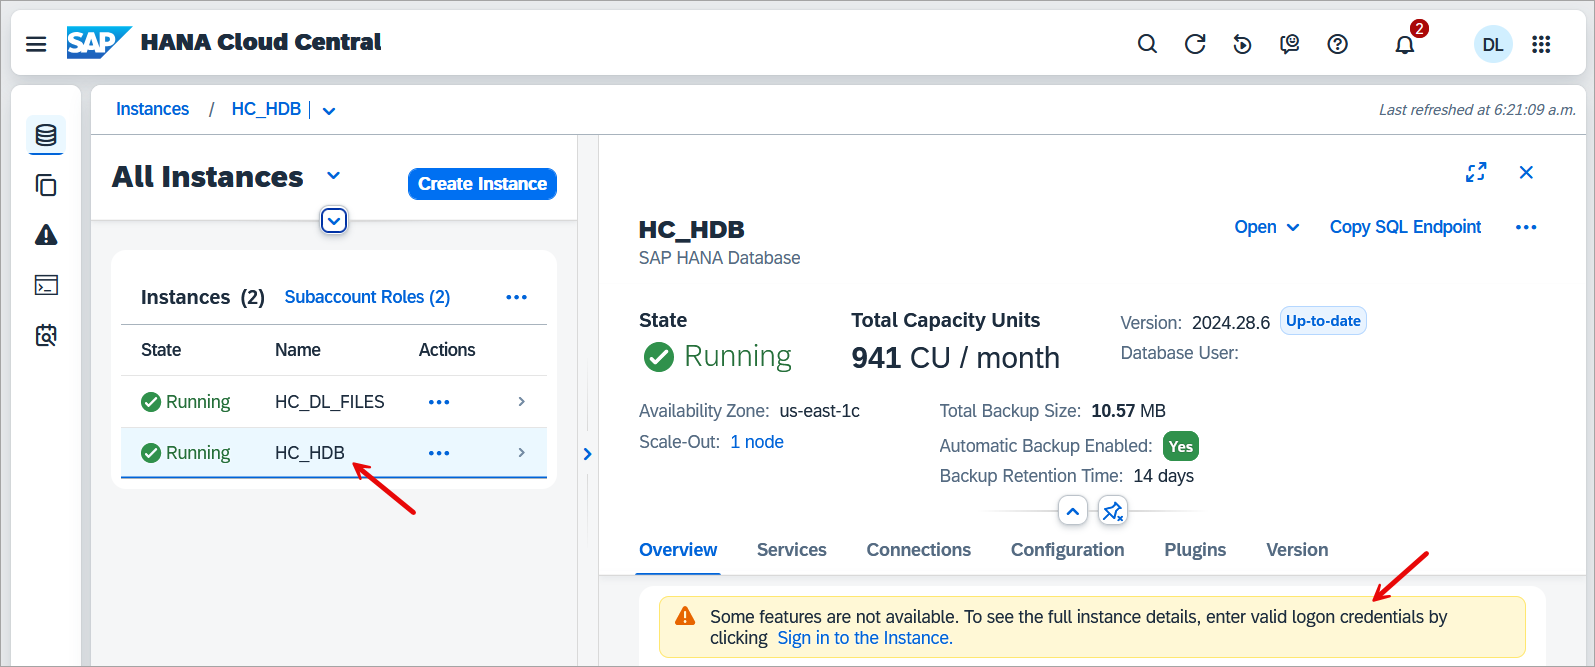Open the All Instances view dropdown
Viewport: 1595px width, 667px height.
(x=334, y=176)
